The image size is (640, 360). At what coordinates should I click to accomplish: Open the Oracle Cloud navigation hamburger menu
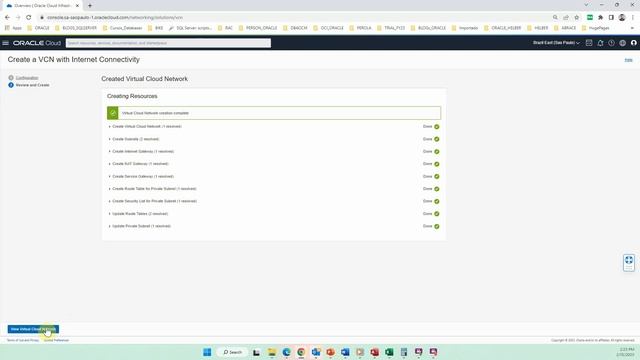5,43
